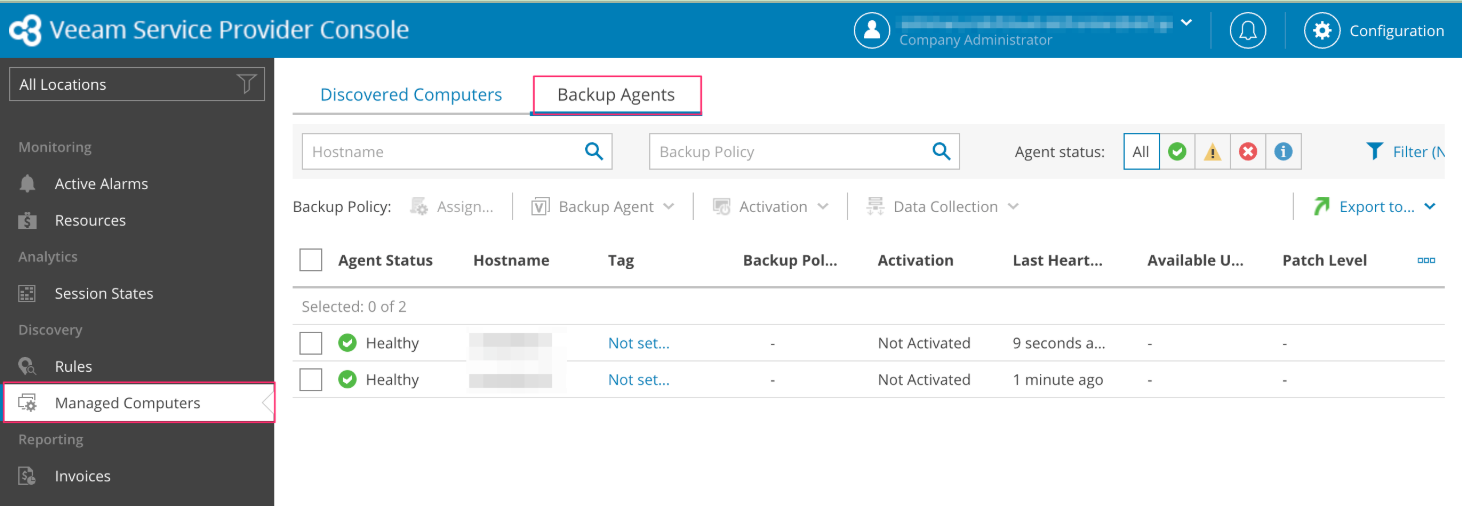The image size is (1462, 506).
Task: Click the blue Filter funnel icon
Action: click(x=1375, y=151)
